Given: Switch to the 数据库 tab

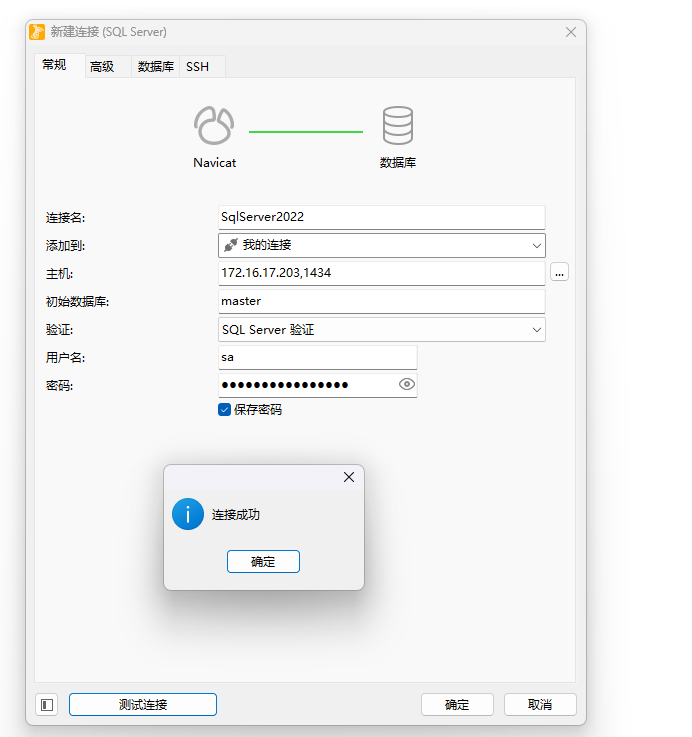Looking at the screenshot, I should pos(156,67).
